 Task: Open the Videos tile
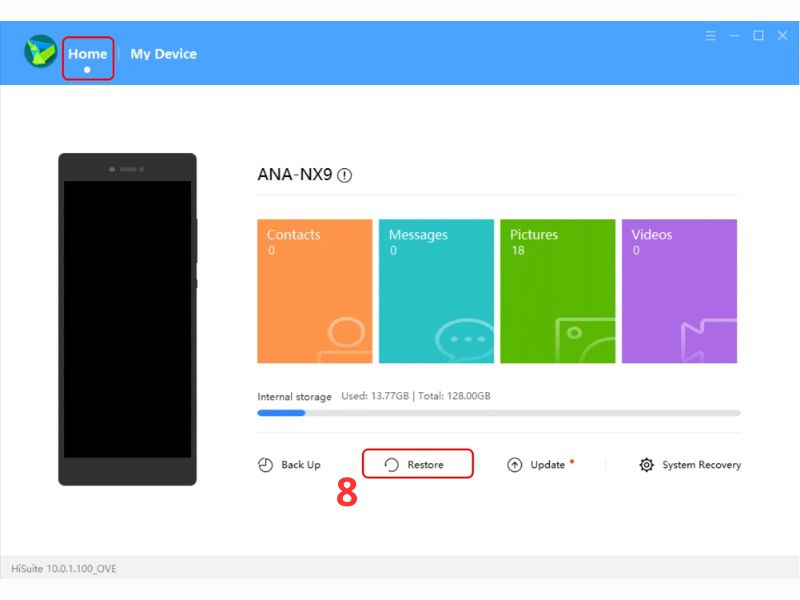pos(679,291)
